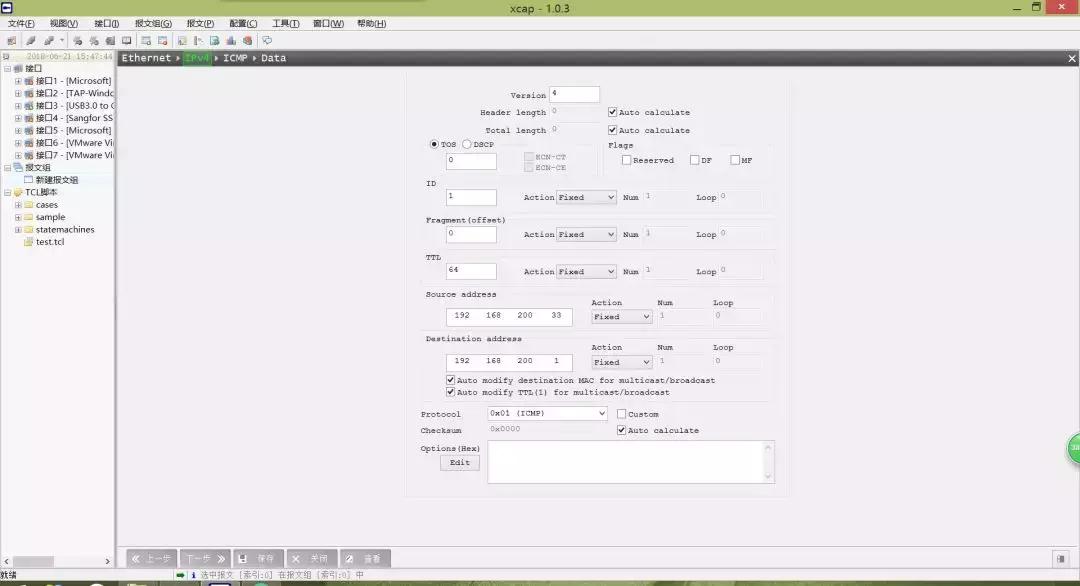This screenshot has height=586, width=1080.
Task: Toggle Auto calculate for Checksum
Action: (x=621, y=430)
